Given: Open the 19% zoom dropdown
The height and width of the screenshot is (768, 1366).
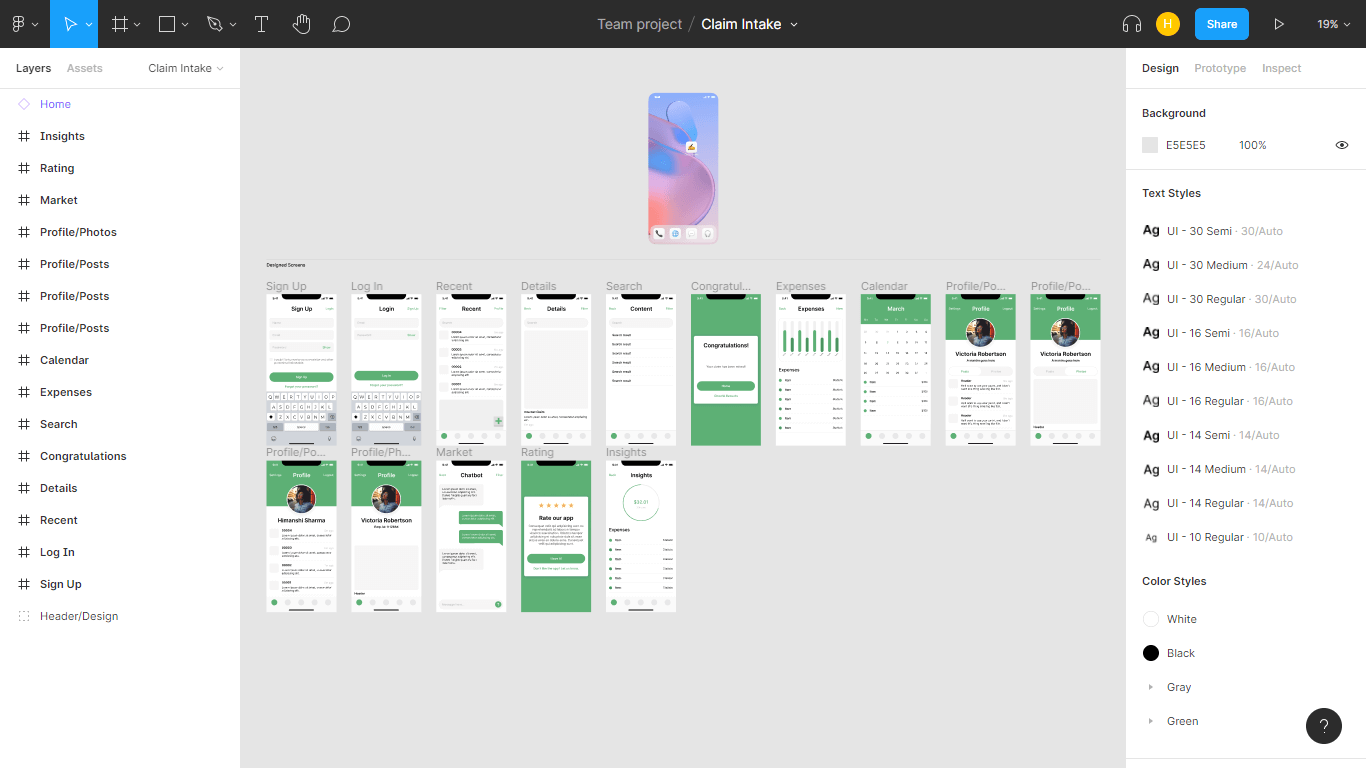Looking at the screenshot, I should [x=1333, y=24].
